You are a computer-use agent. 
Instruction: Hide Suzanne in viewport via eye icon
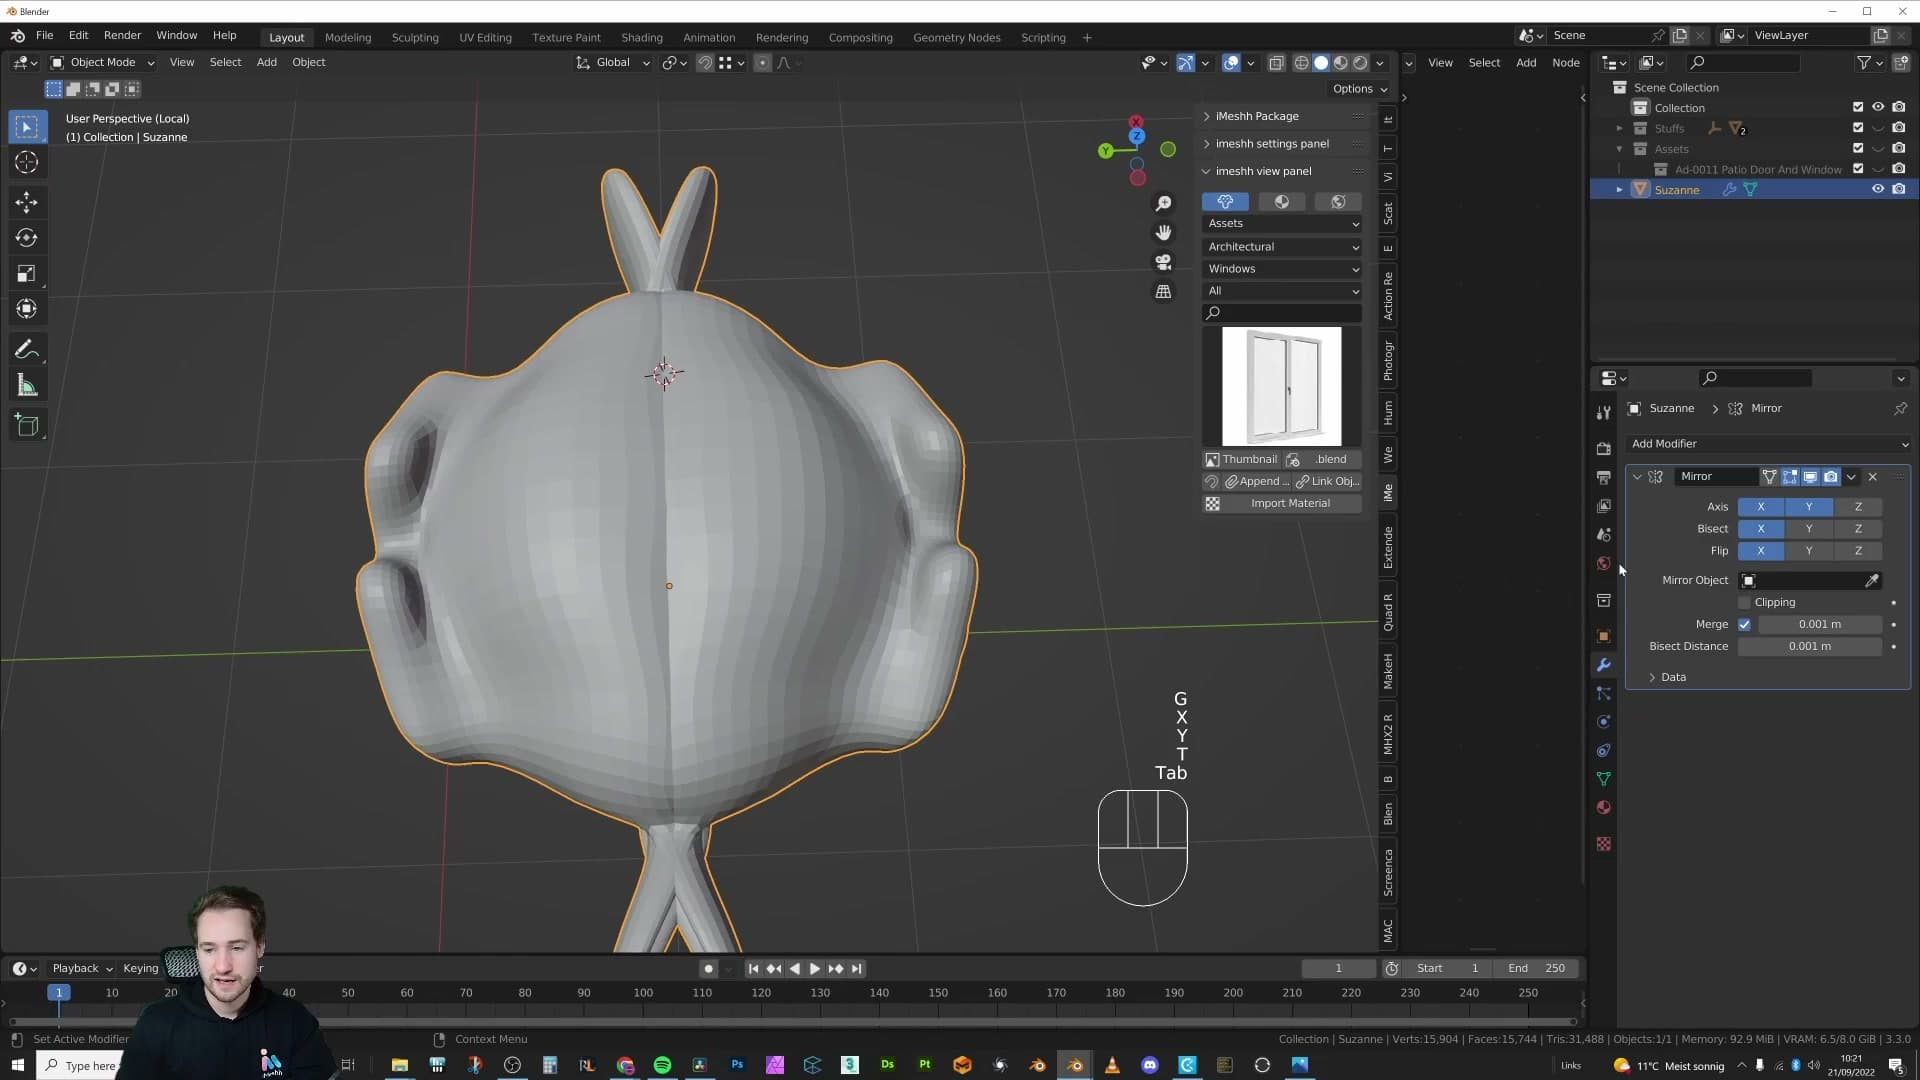1878,190
